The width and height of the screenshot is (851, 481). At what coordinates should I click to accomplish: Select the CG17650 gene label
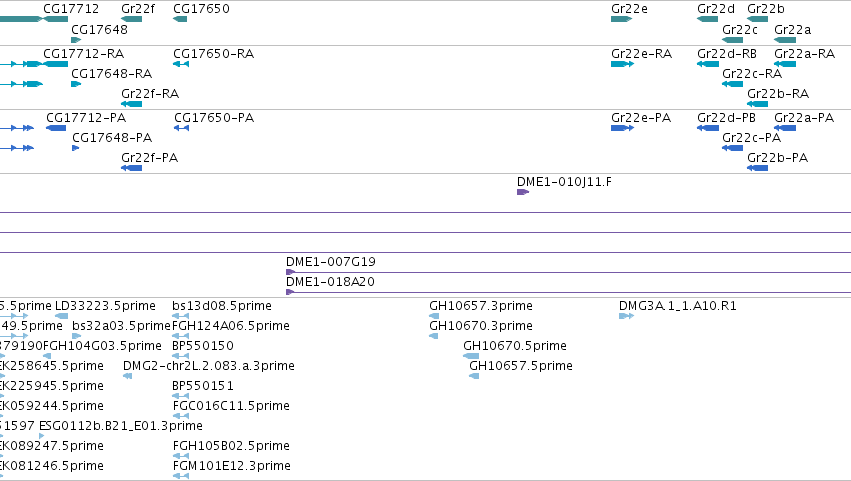tap(201, 9)
